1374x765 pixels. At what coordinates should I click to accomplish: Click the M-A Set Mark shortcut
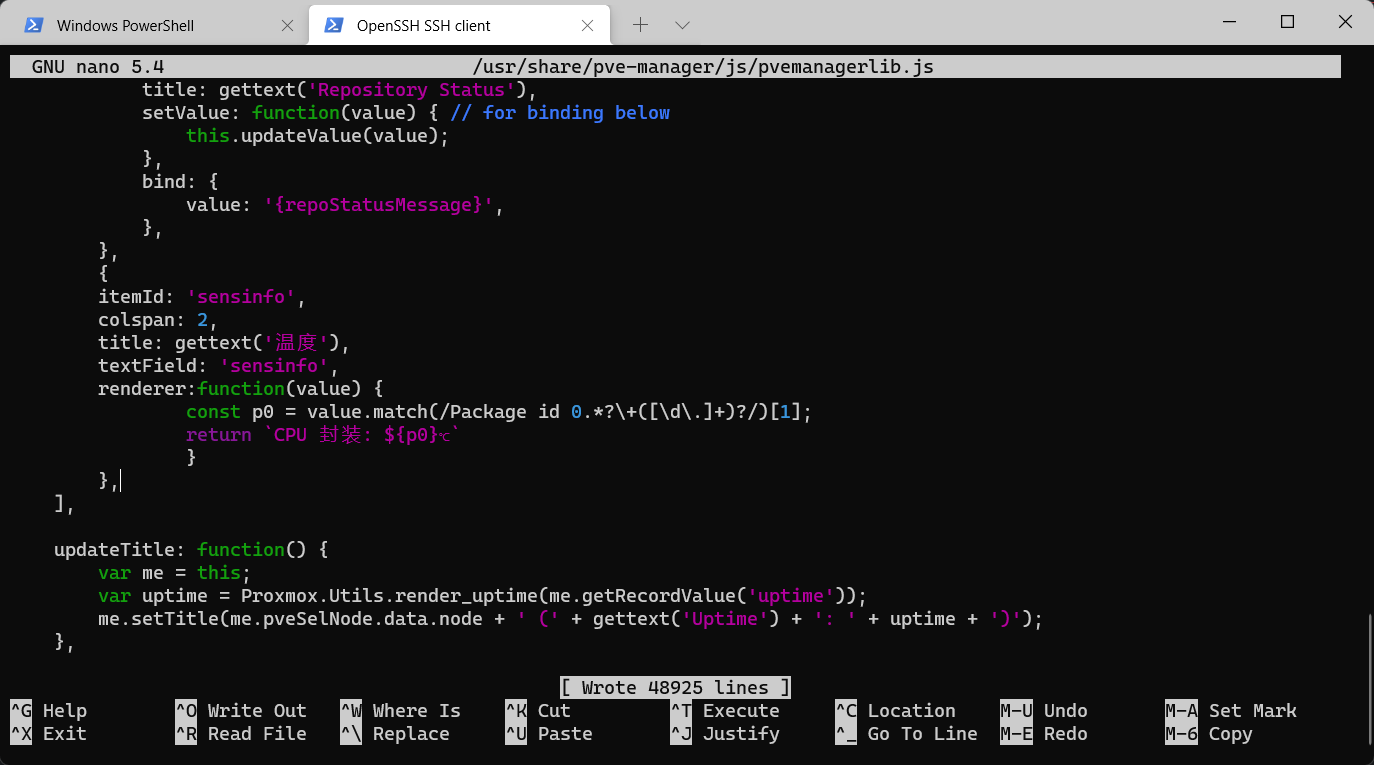click(x=1231, y=711)
